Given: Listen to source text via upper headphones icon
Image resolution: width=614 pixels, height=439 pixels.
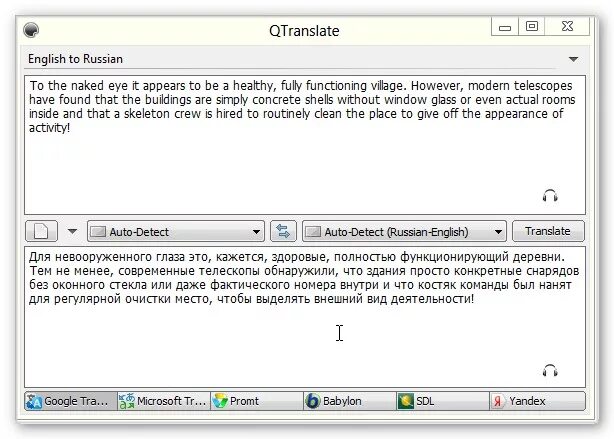Looking at the screenshot, I should pyautogui.click(x=550, y=195).
